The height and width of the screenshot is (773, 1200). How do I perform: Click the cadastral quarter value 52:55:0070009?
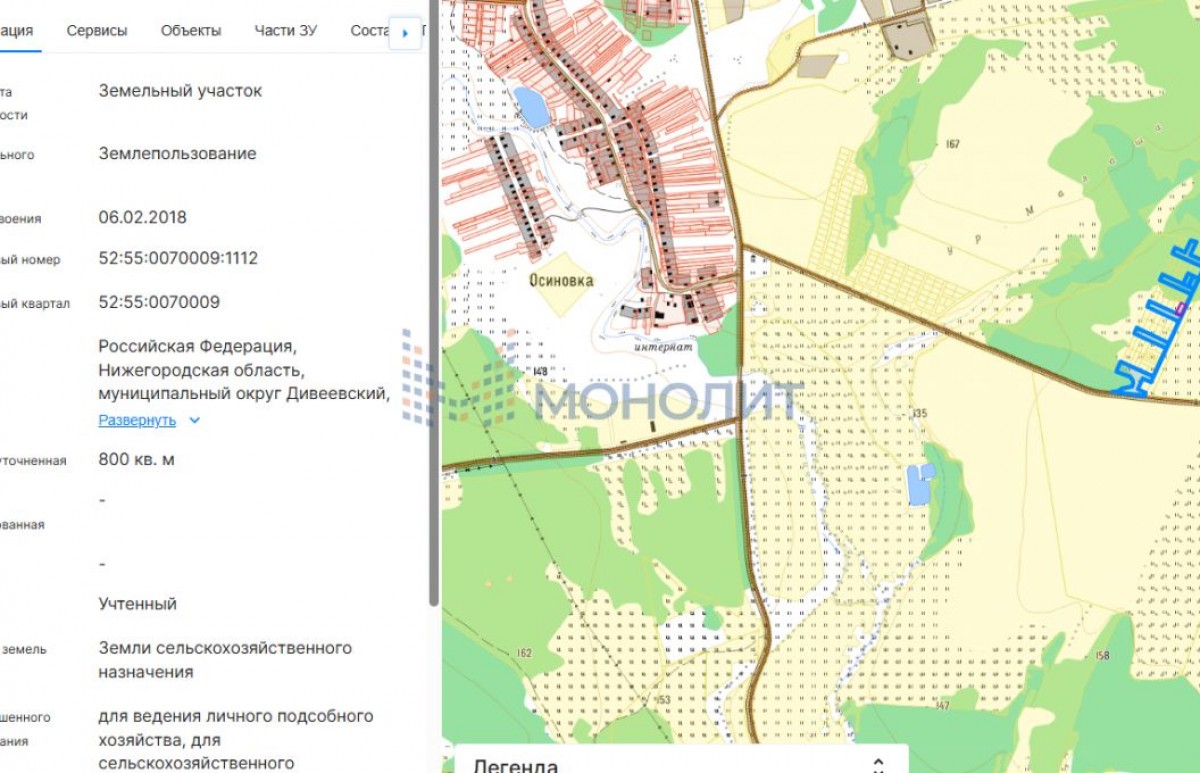[159, 302]
